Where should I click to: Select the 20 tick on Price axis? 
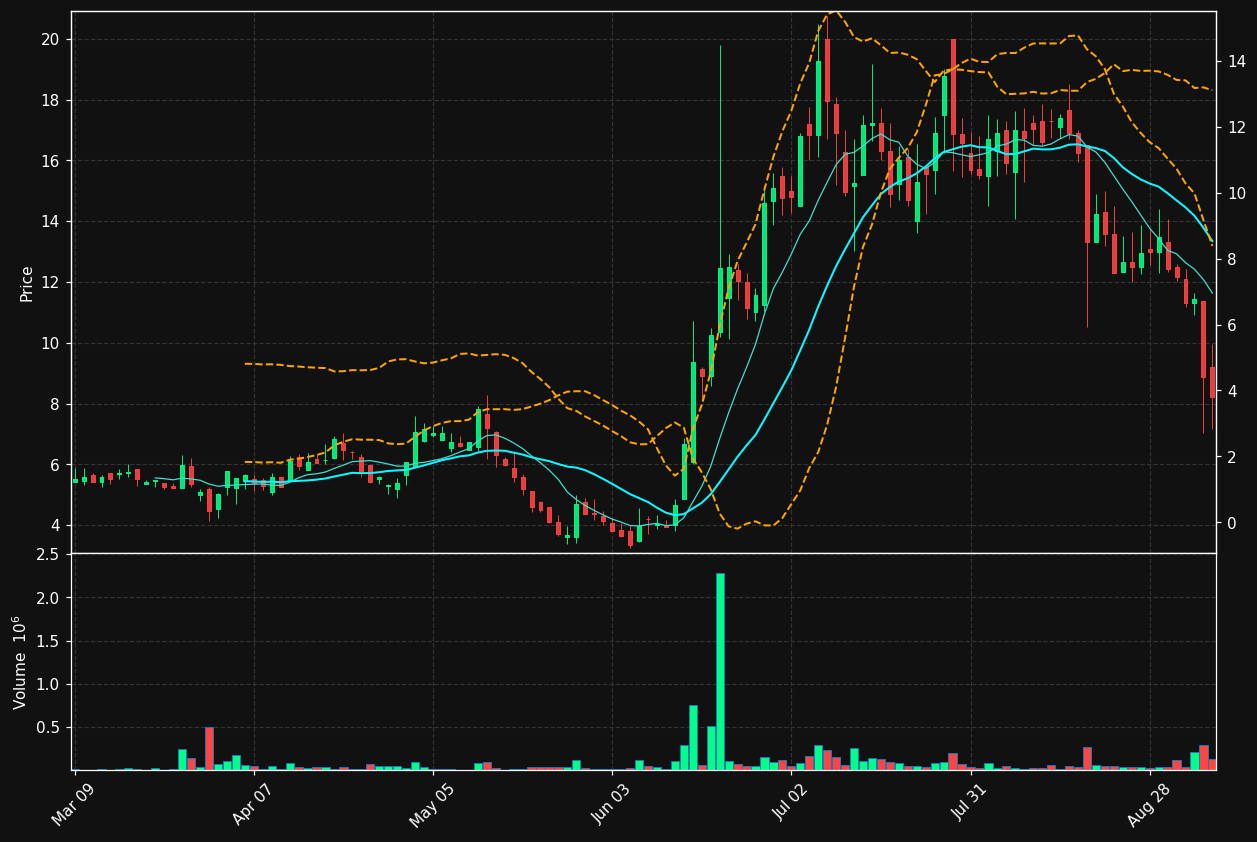coord(50,39)
